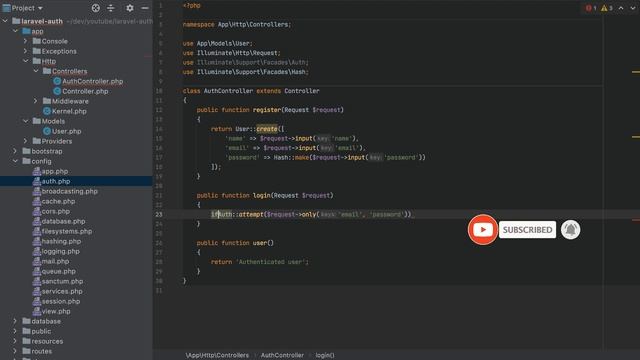The width and height of the screenshot is (640, 360).
Task: Hide the Project panel with minus icon
Action: pos(144,8)
